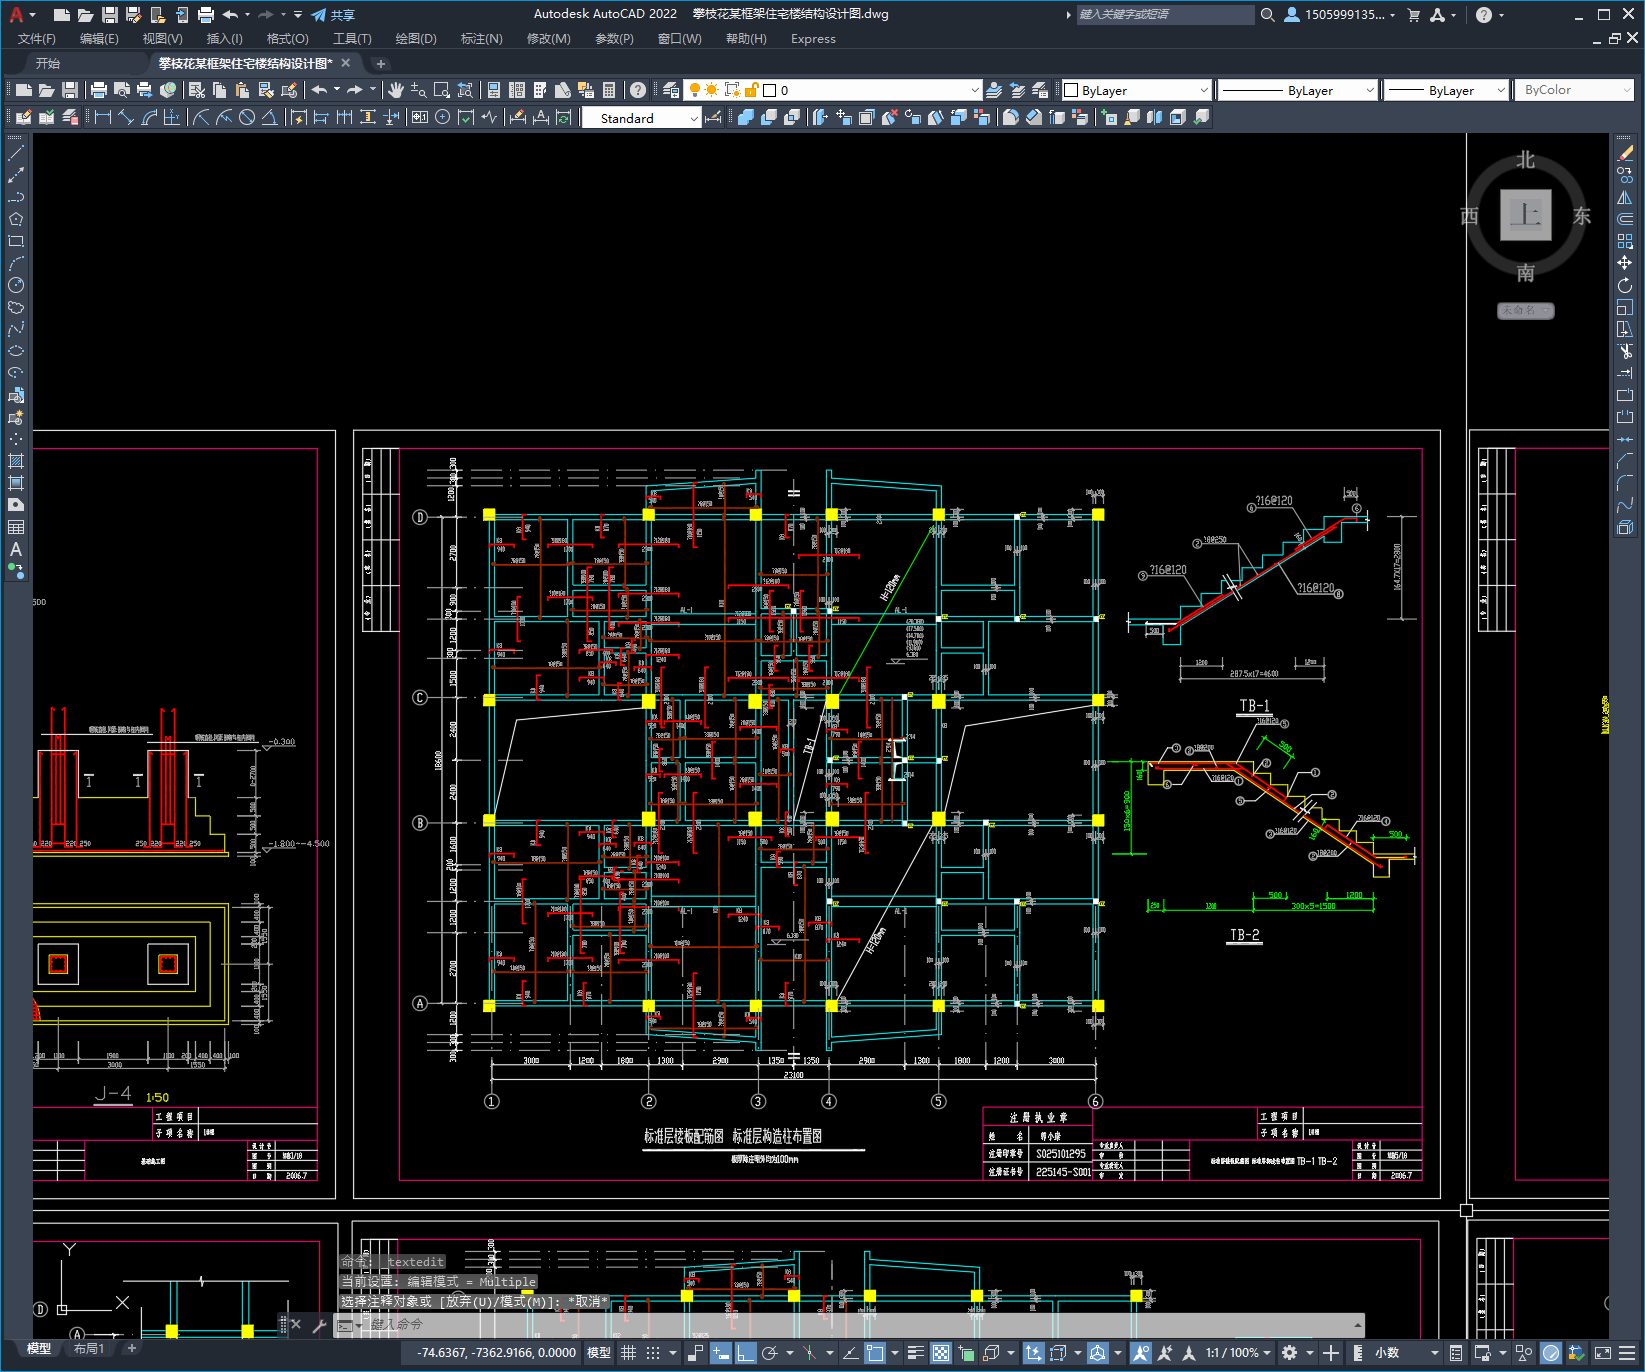Open the ByLayer color control dropdown
This screenshot has width=1645, height=1372.
click(1136, 90)
